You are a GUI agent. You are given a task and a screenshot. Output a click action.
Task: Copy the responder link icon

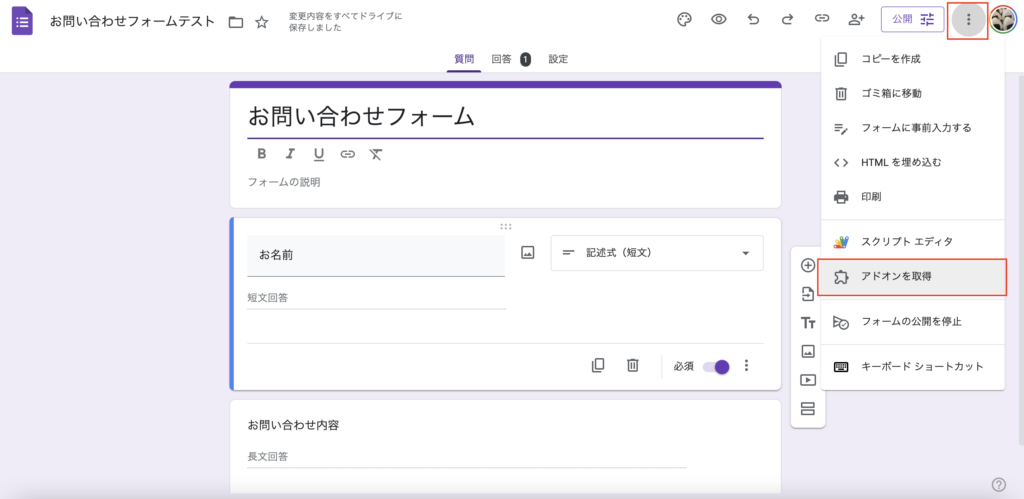tap(822, 20)
